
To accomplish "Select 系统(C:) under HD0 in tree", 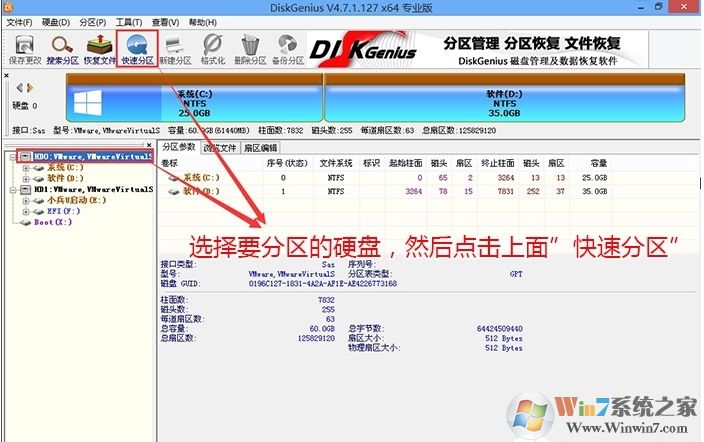I will point(65,167).
